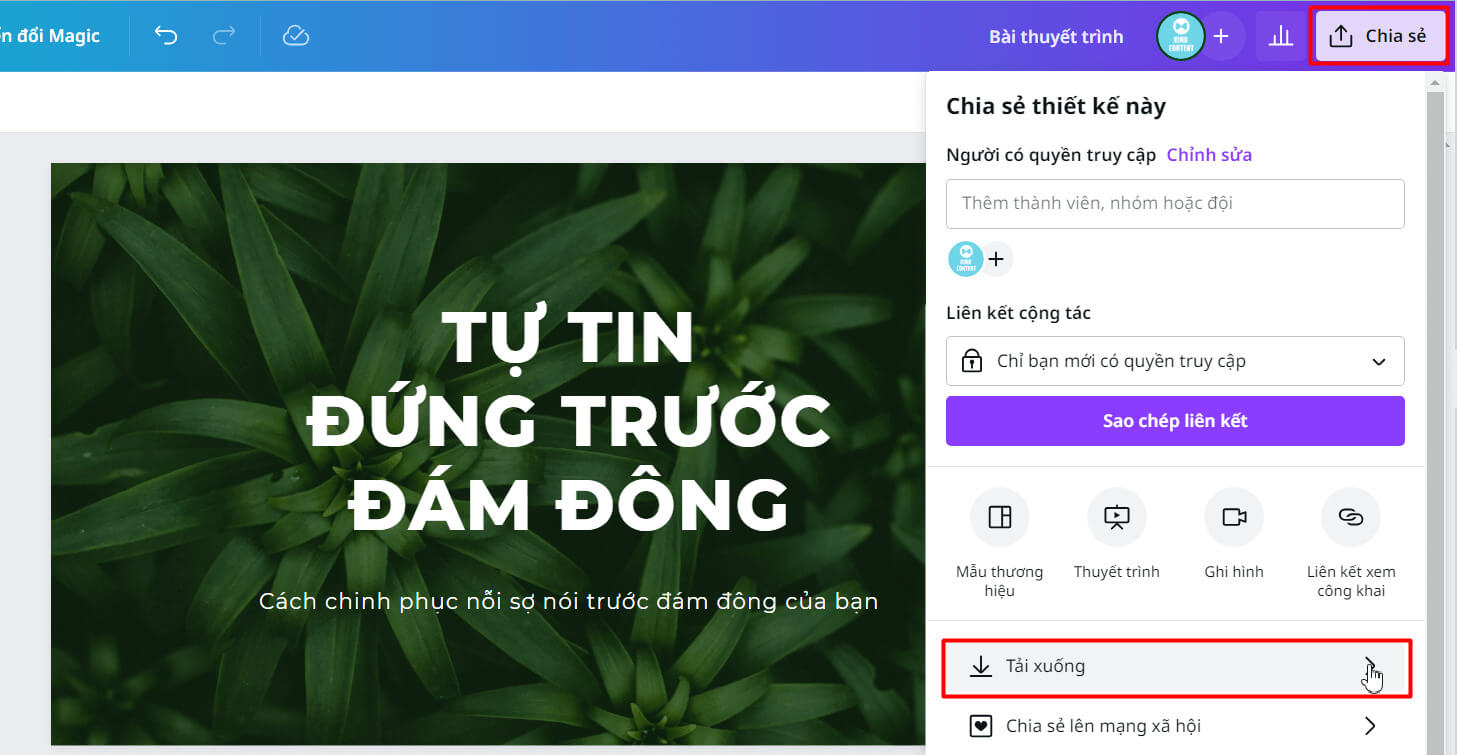Click the Sao chép liên kết button
Image resolution: width=1457 pixels, height=755 pixels.
(1175, 420)
